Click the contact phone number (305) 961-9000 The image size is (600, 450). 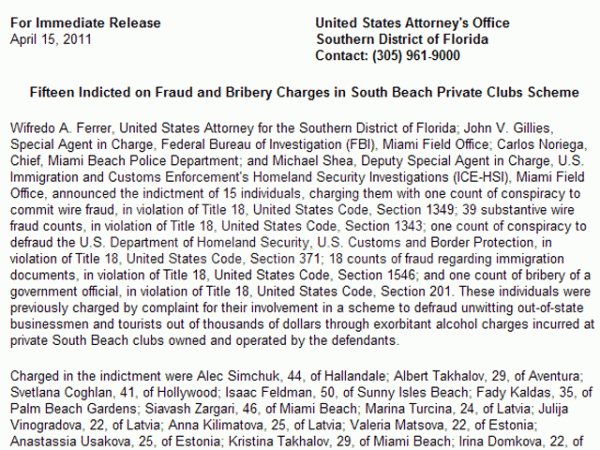tap(416, 56)
